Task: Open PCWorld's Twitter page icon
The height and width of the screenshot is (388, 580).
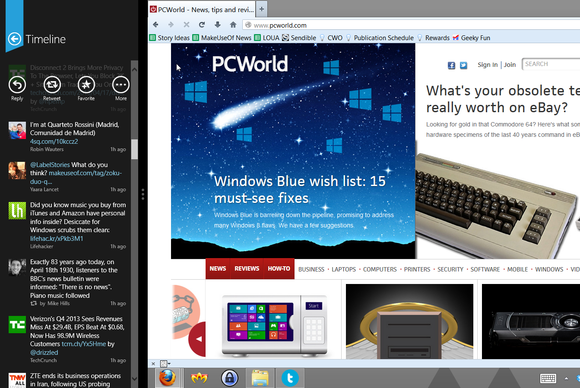Action: tap(463, 65)
